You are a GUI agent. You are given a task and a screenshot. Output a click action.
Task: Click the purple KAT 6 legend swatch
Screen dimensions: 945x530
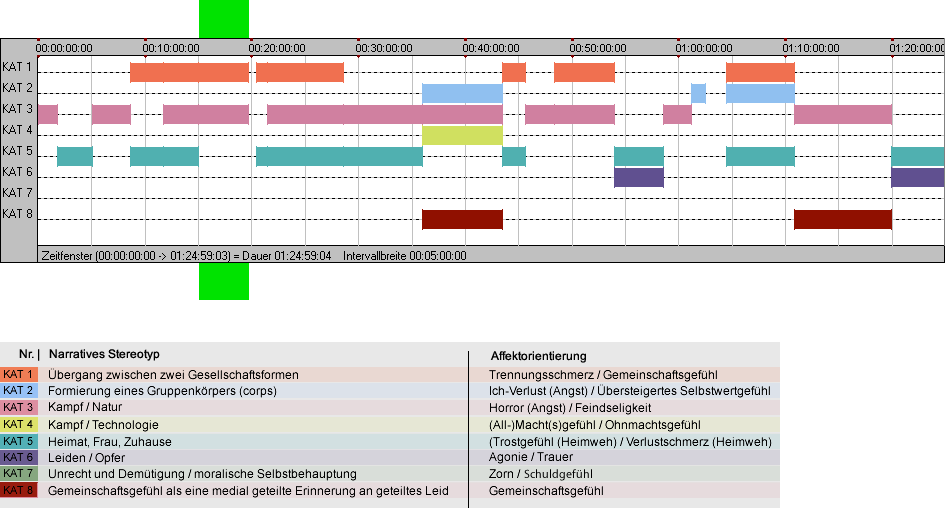pyautogui.click(x=19, y=458)
